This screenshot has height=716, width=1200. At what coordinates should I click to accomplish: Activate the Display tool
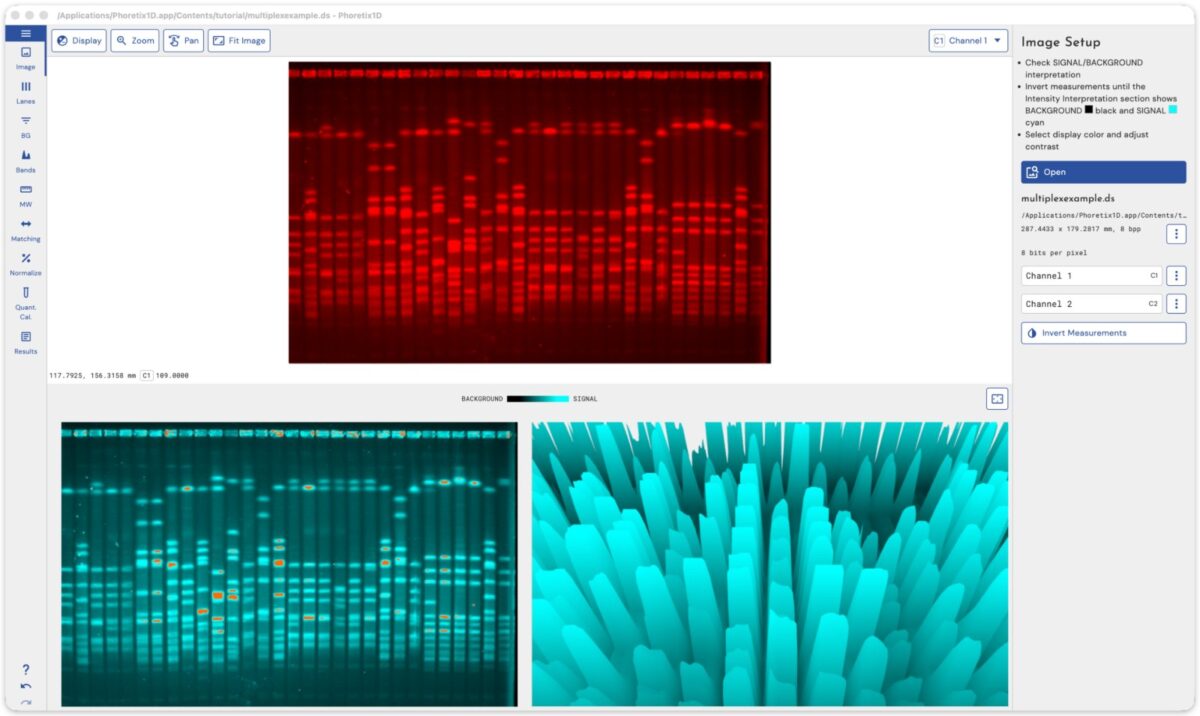coord(79,41)
